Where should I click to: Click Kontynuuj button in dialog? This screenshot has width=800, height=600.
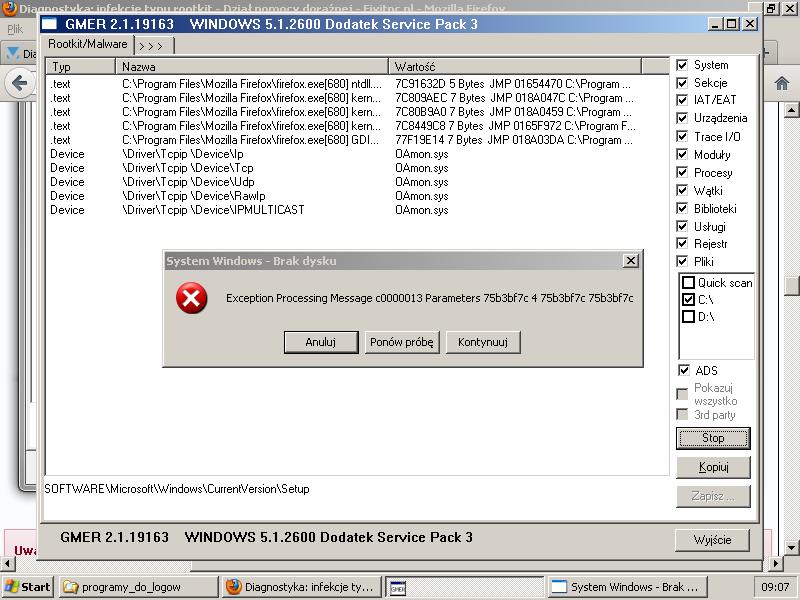[483, 342]
